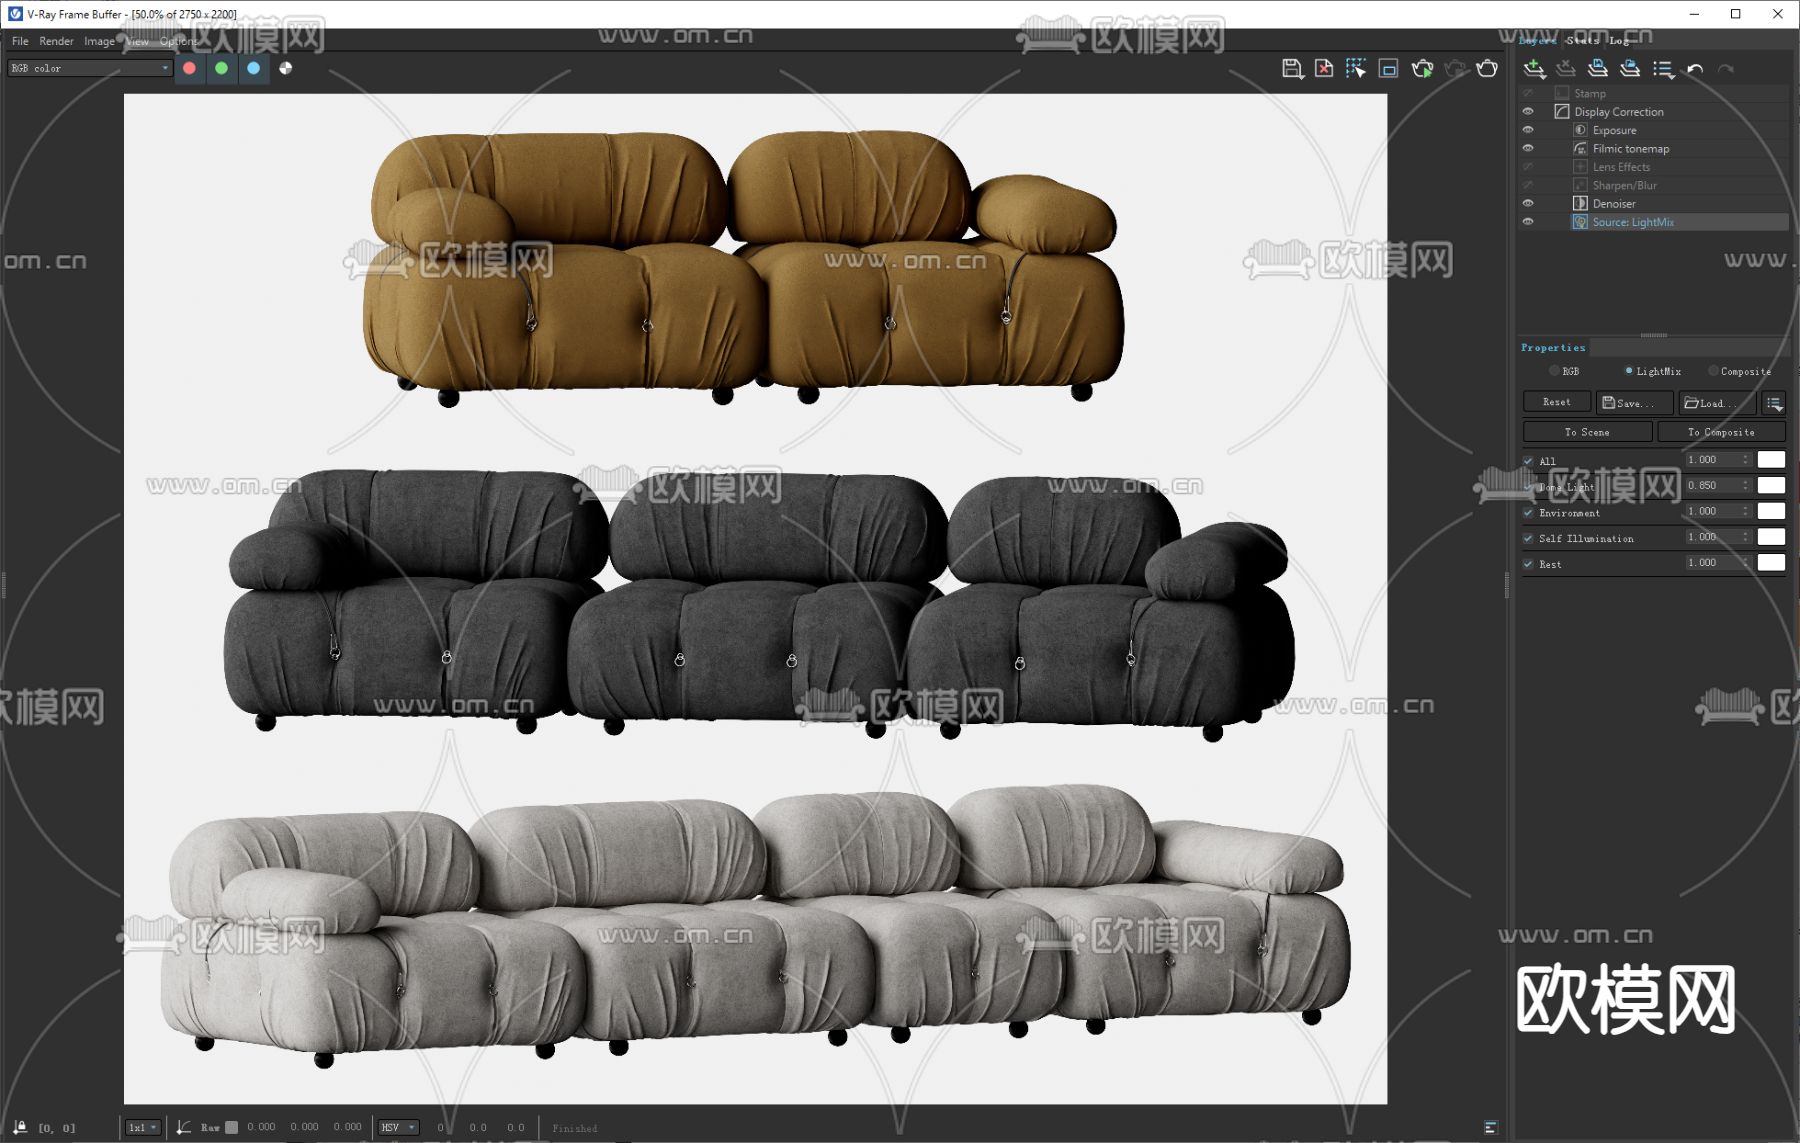
Task: Switch to alpha channel view icon
Action: pos(286,69)
